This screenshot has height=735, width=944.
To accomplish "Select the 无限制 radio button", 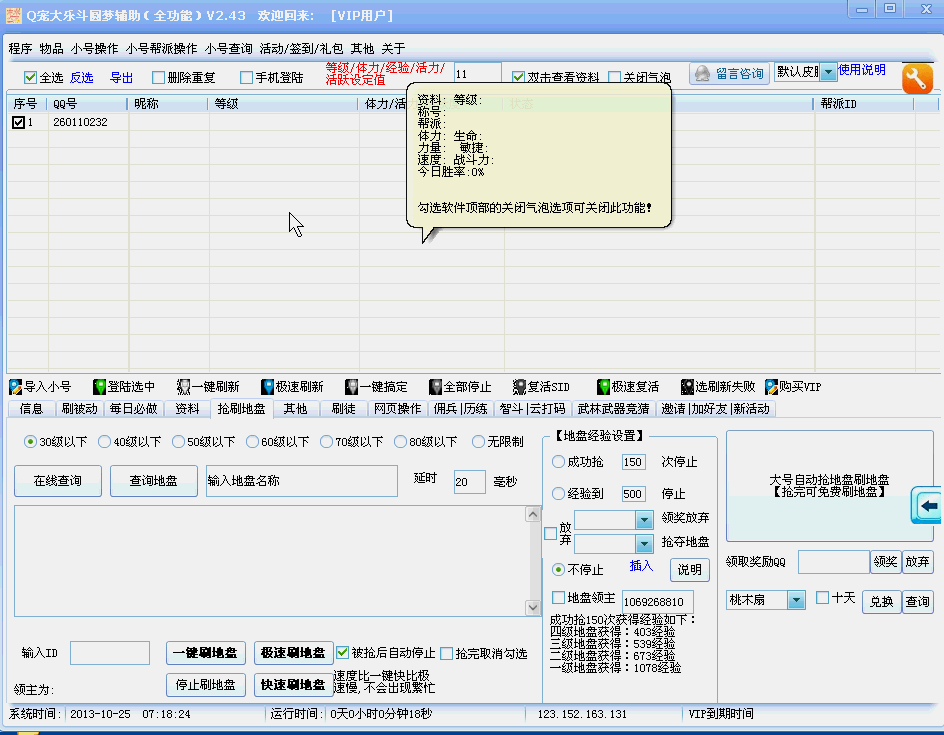I will [x=478, y=442].
